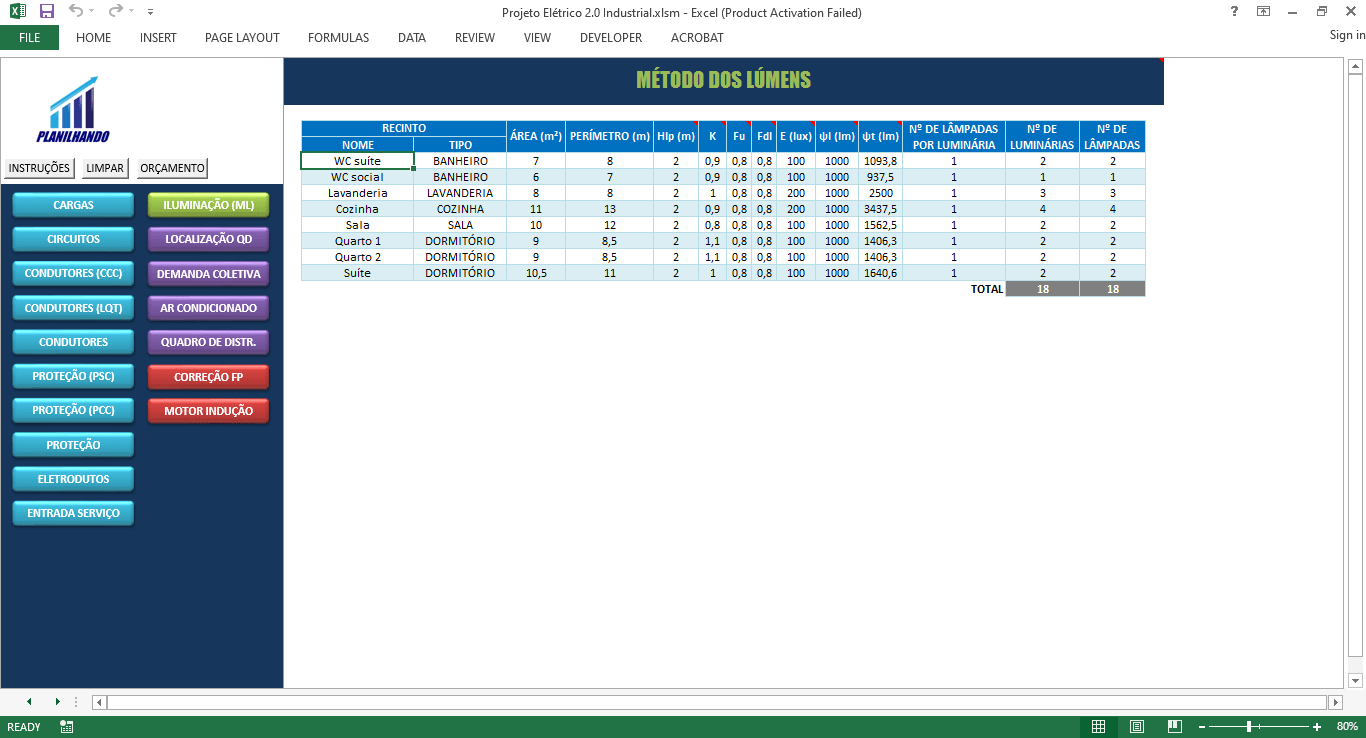Open the CARGAS sheet button
Image resolution: width=1366 pixels, height=738 pixels.
(73, 205)
